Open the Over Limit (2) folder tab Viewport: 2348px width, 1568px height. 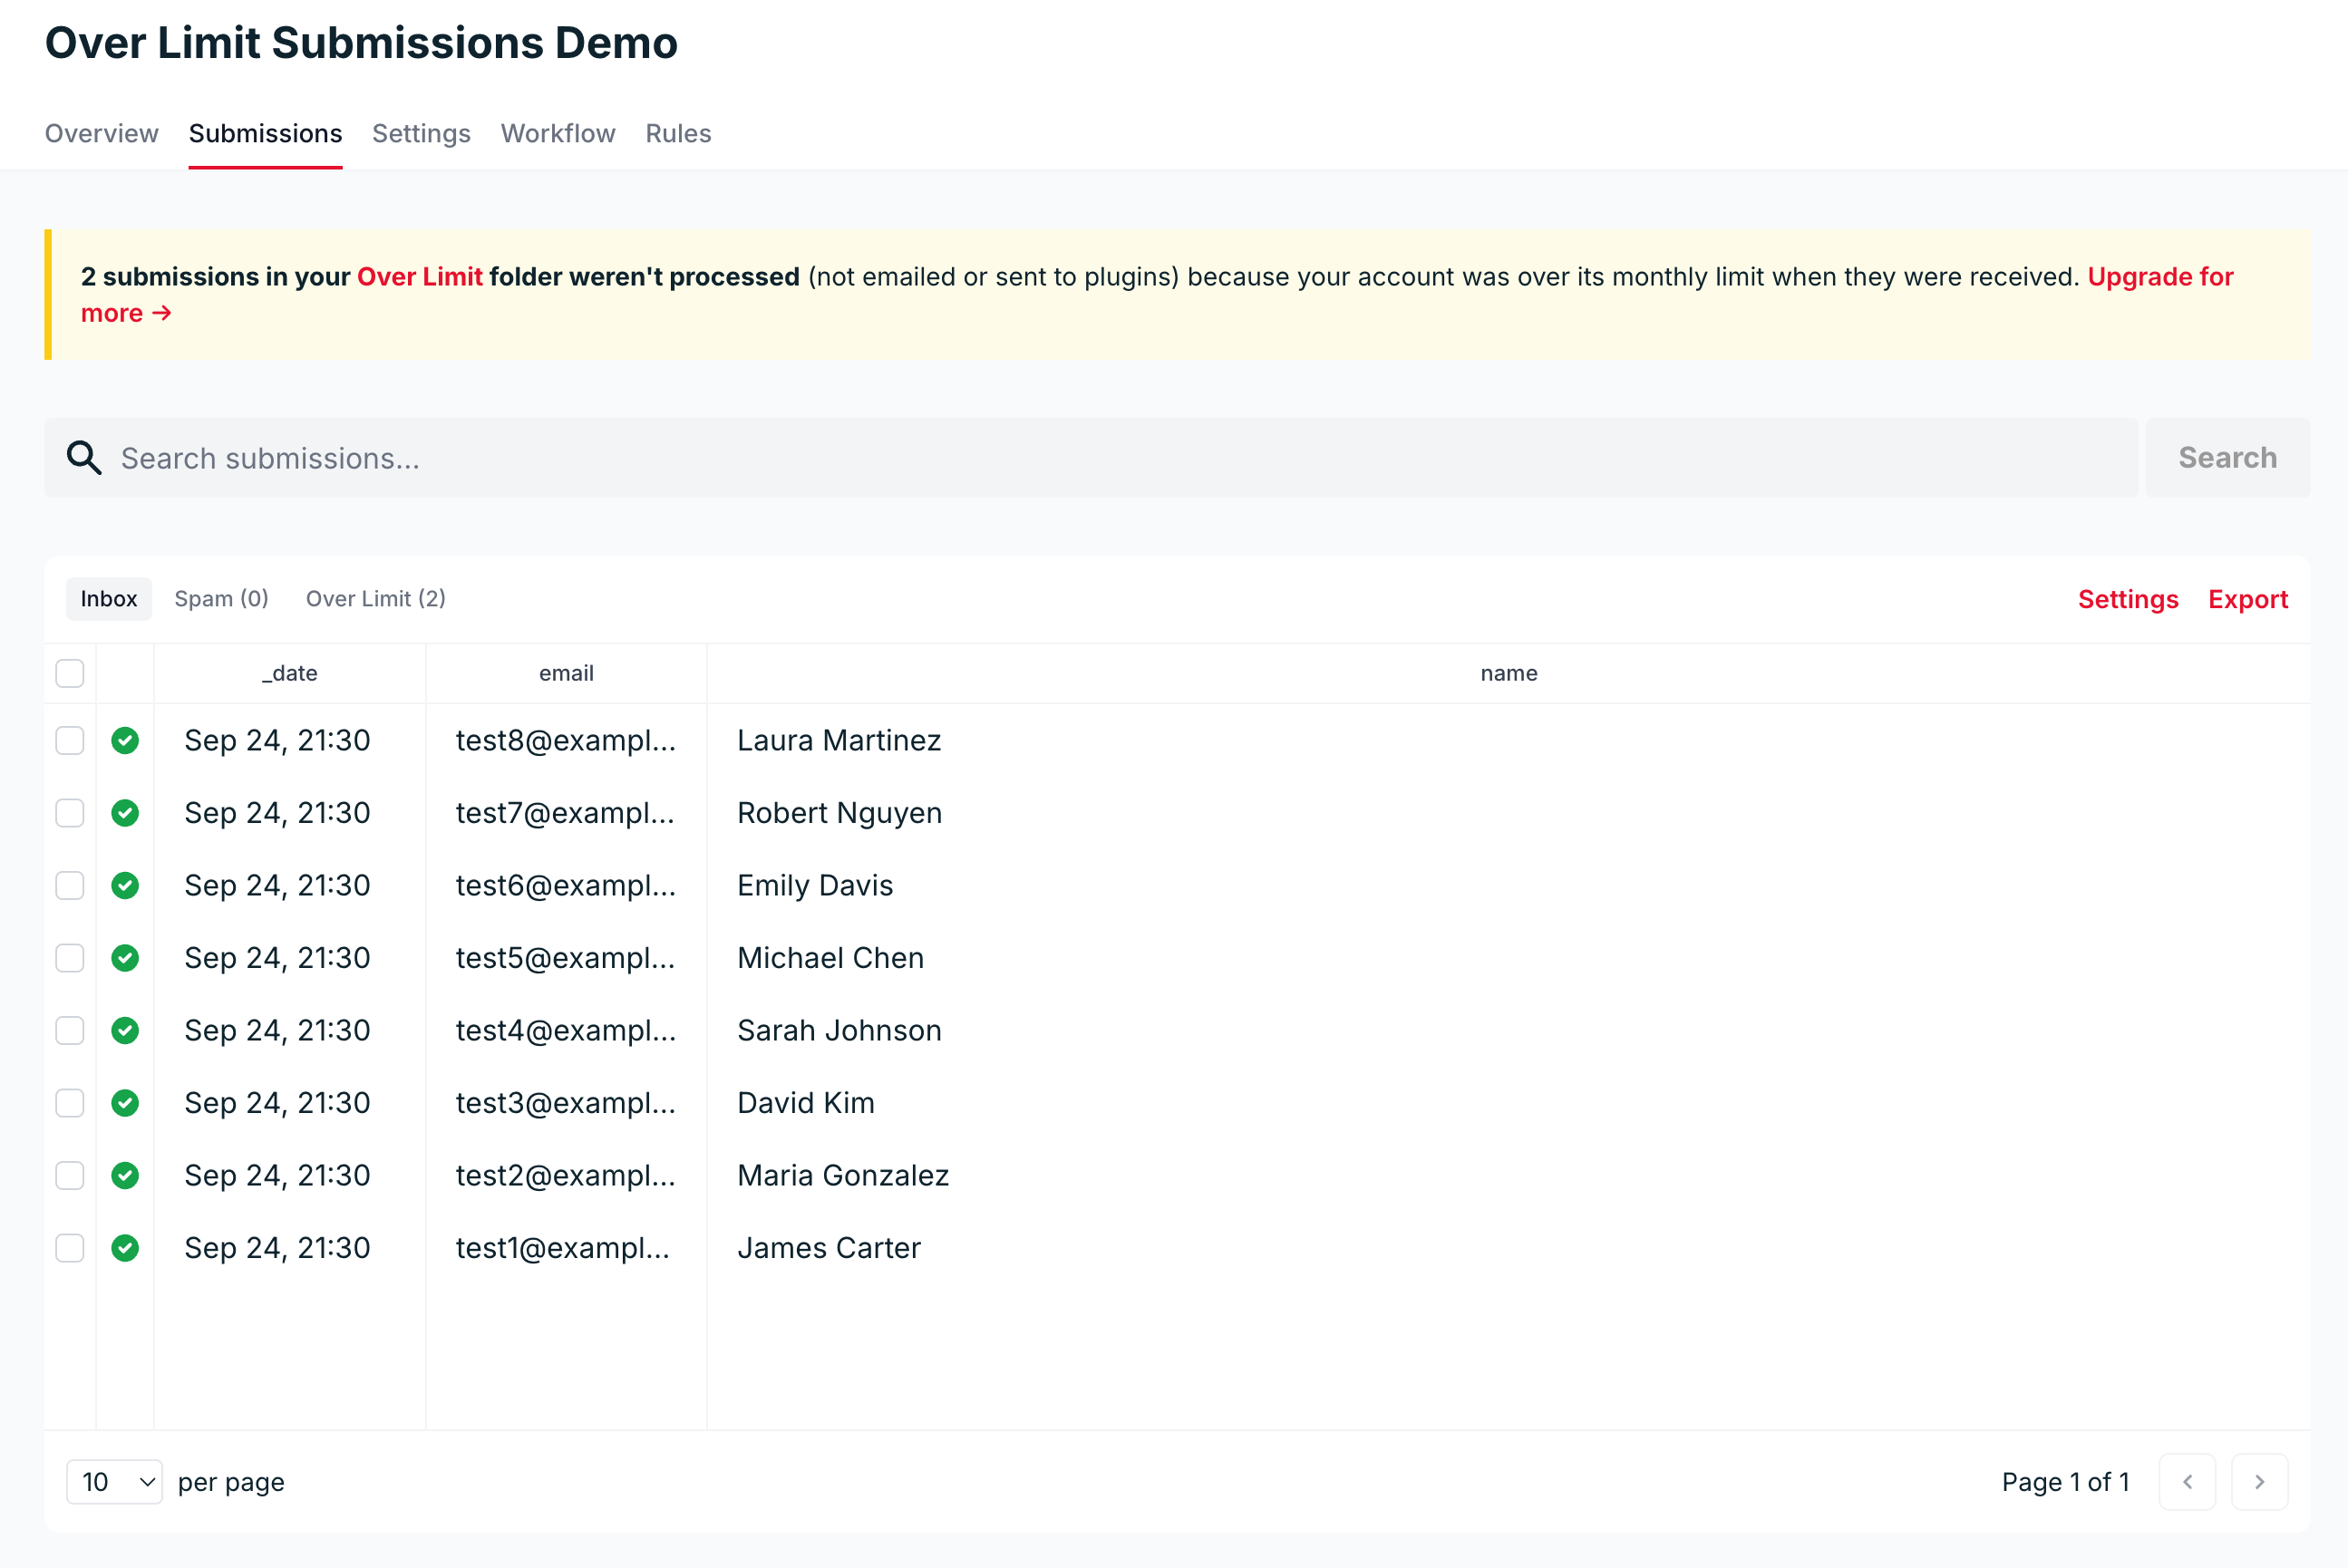376,598
